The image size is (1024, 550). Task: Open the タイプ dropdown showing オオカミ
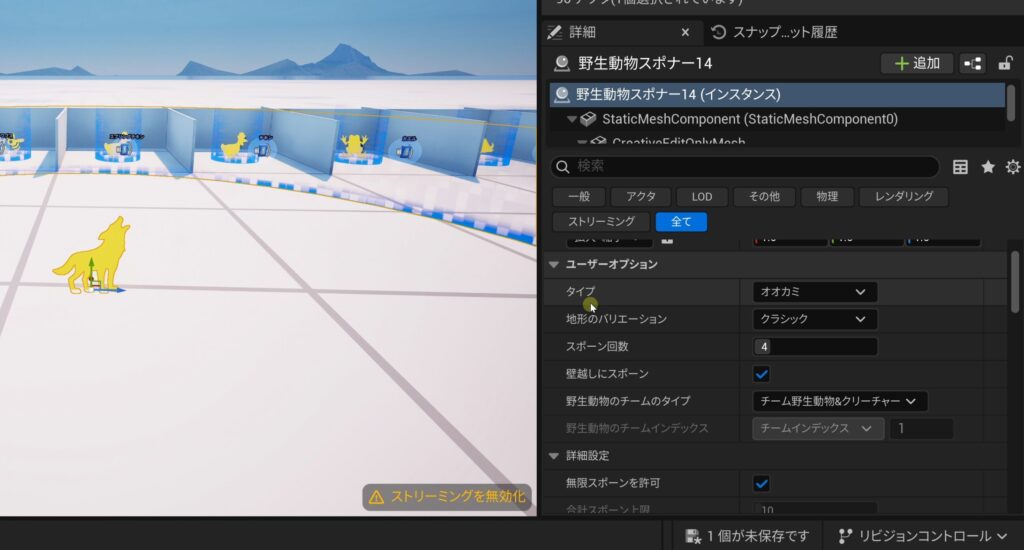click(814, 292)
